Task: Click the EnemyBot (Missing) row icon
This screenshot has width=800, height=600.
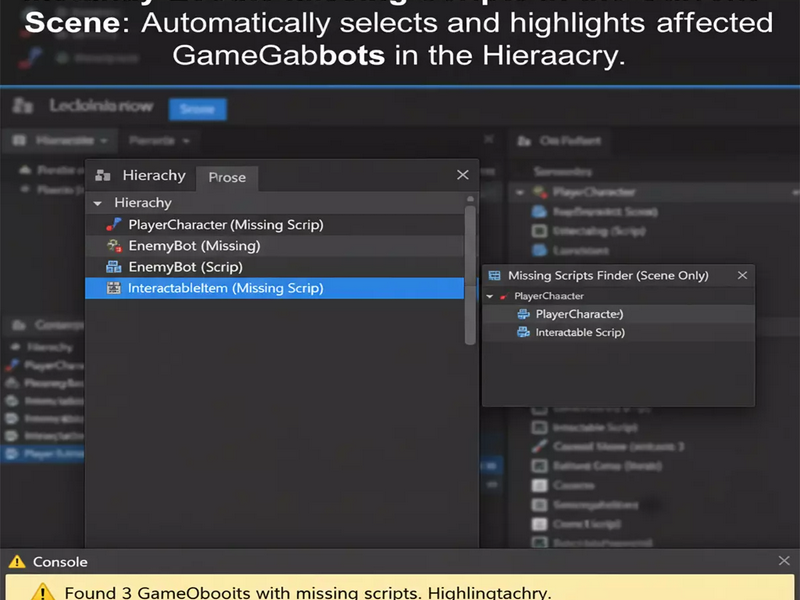Action: tap(114, 246)
